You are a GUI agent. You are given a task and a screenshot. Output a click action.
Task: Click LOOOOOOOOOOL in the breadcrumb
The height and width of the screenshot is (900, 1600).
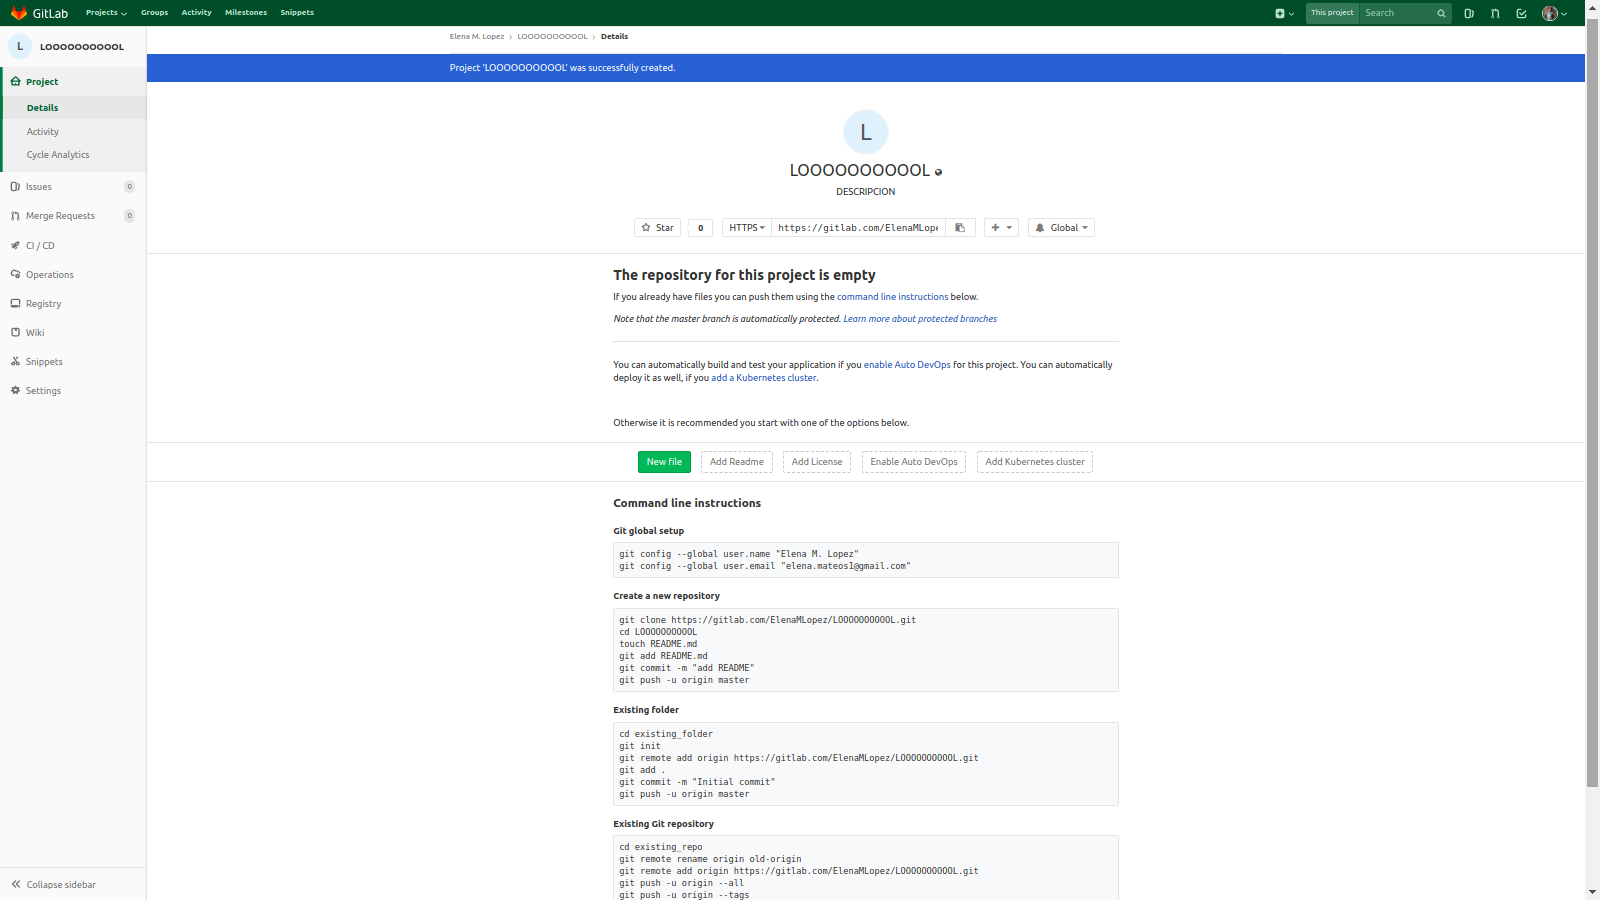coord(552,37)
